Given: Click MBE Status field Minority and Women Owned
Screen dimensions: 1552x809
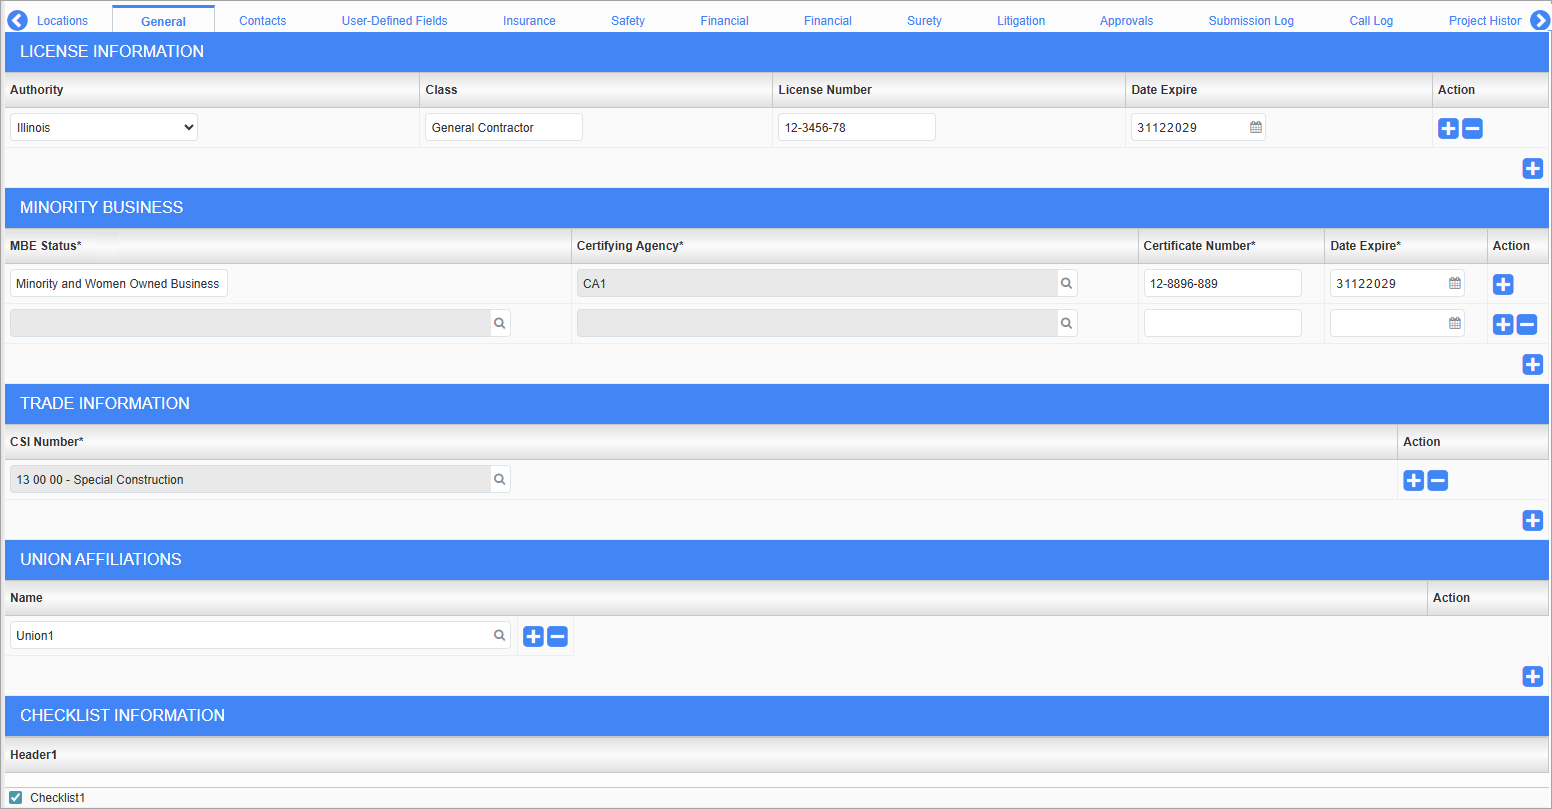Looking at the screenshot, I should [x=119, y=283].
